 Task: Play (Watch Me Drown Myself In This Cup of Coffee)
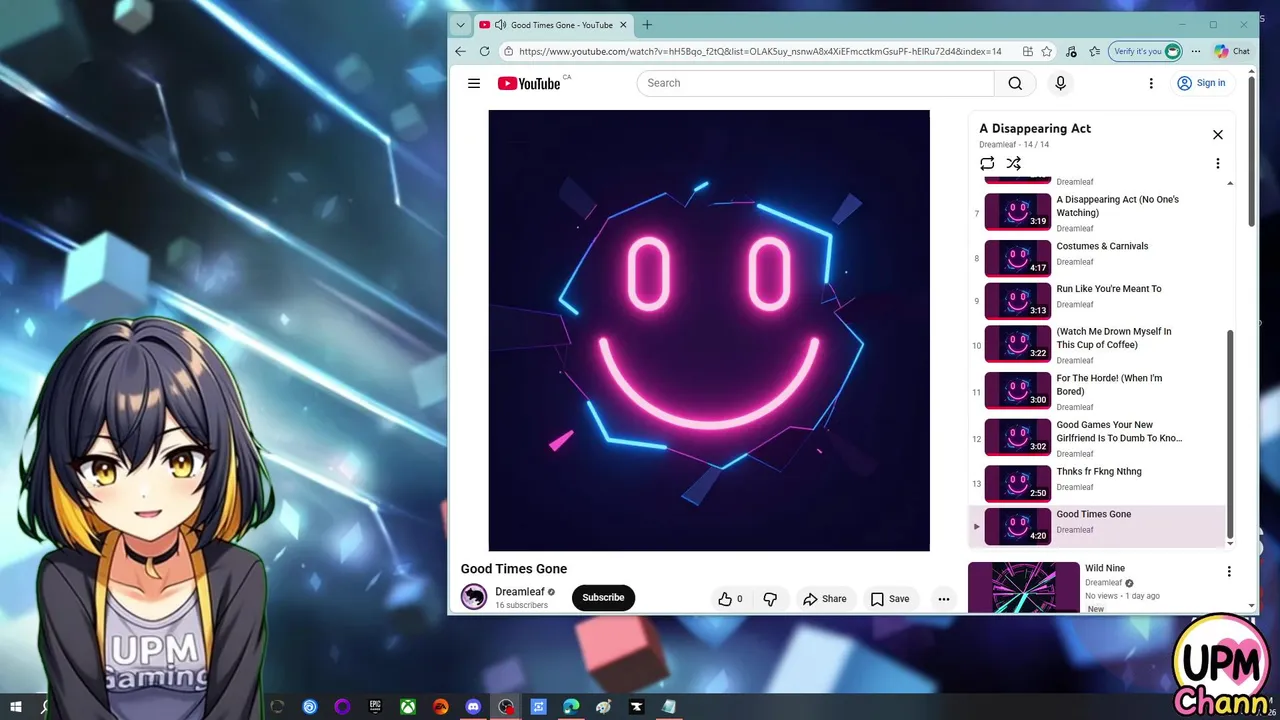click(x=1096, y=345)
